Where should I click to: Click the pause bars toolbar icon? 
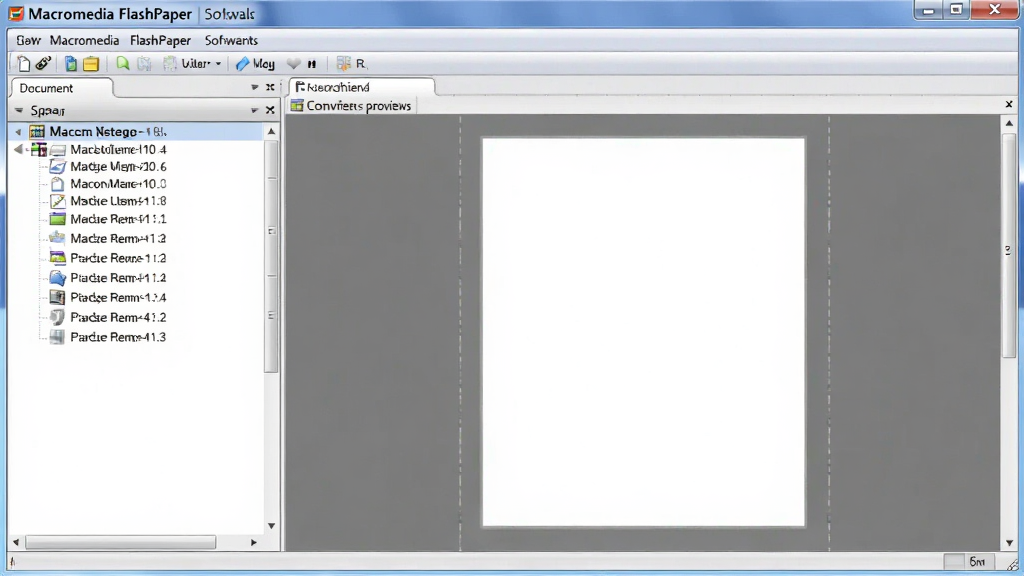(x=312, y=64)
